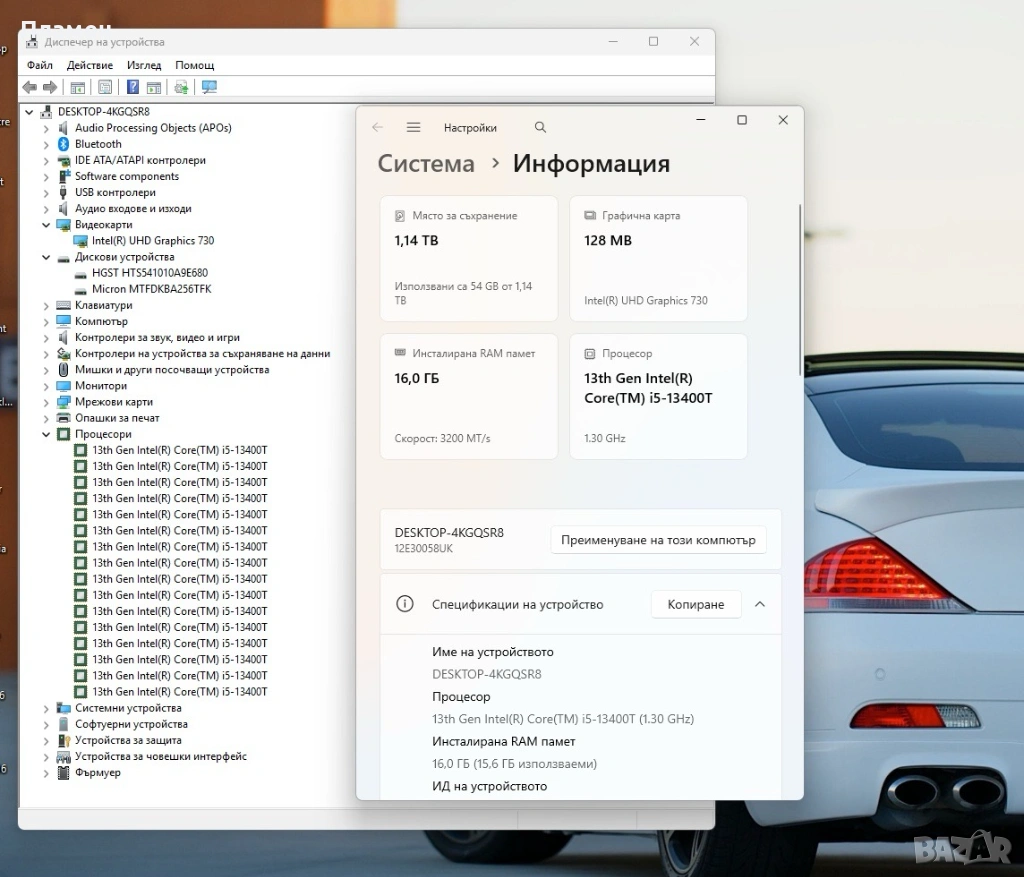Screen dimensions: 1024x877
Task: Click the Settings window vertical scrollbar
Action: 800,290
